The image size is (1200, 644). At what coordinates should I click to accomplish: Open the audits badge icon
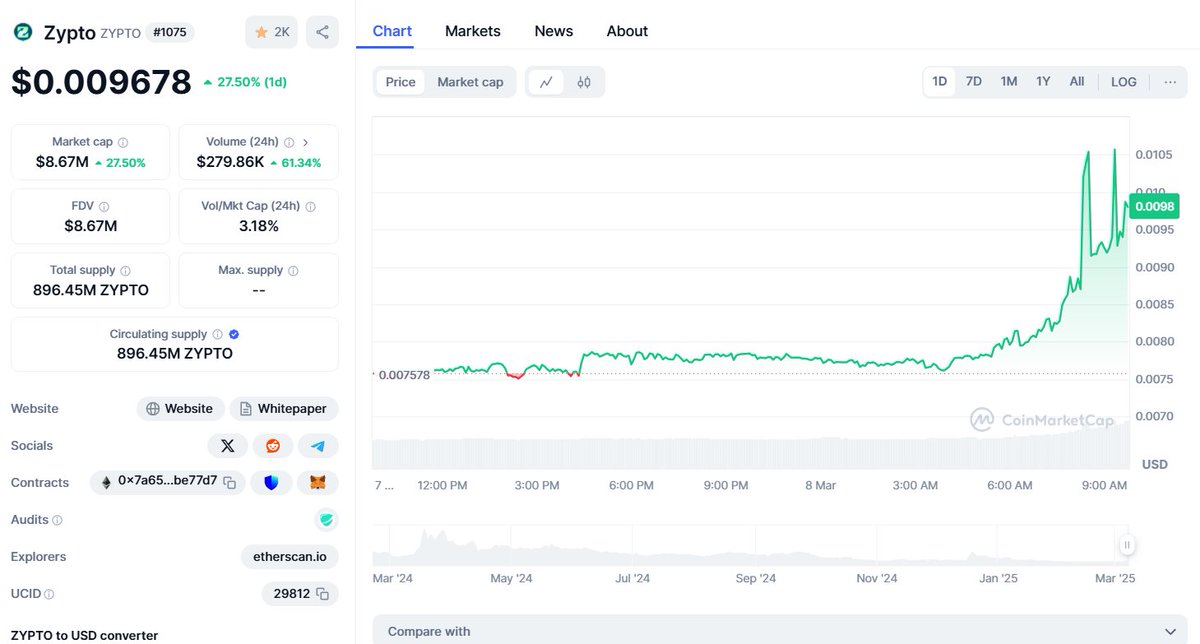tap(325, 520)
